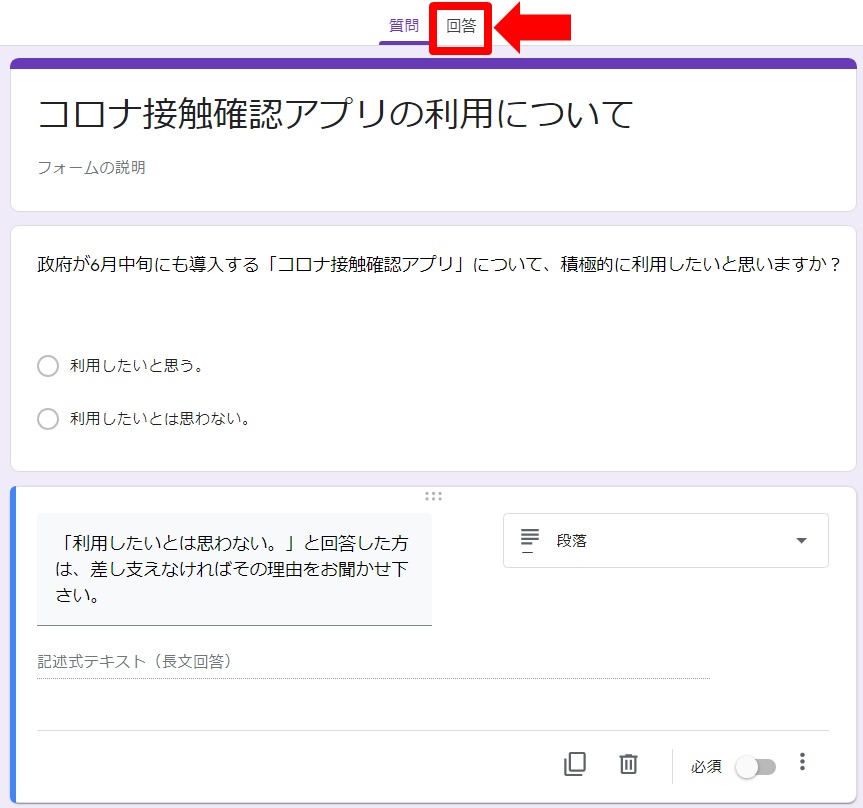The image size is (863, 808).
Task: Click the paragraph lines icon beside 段落
Action: coord(530,540)
